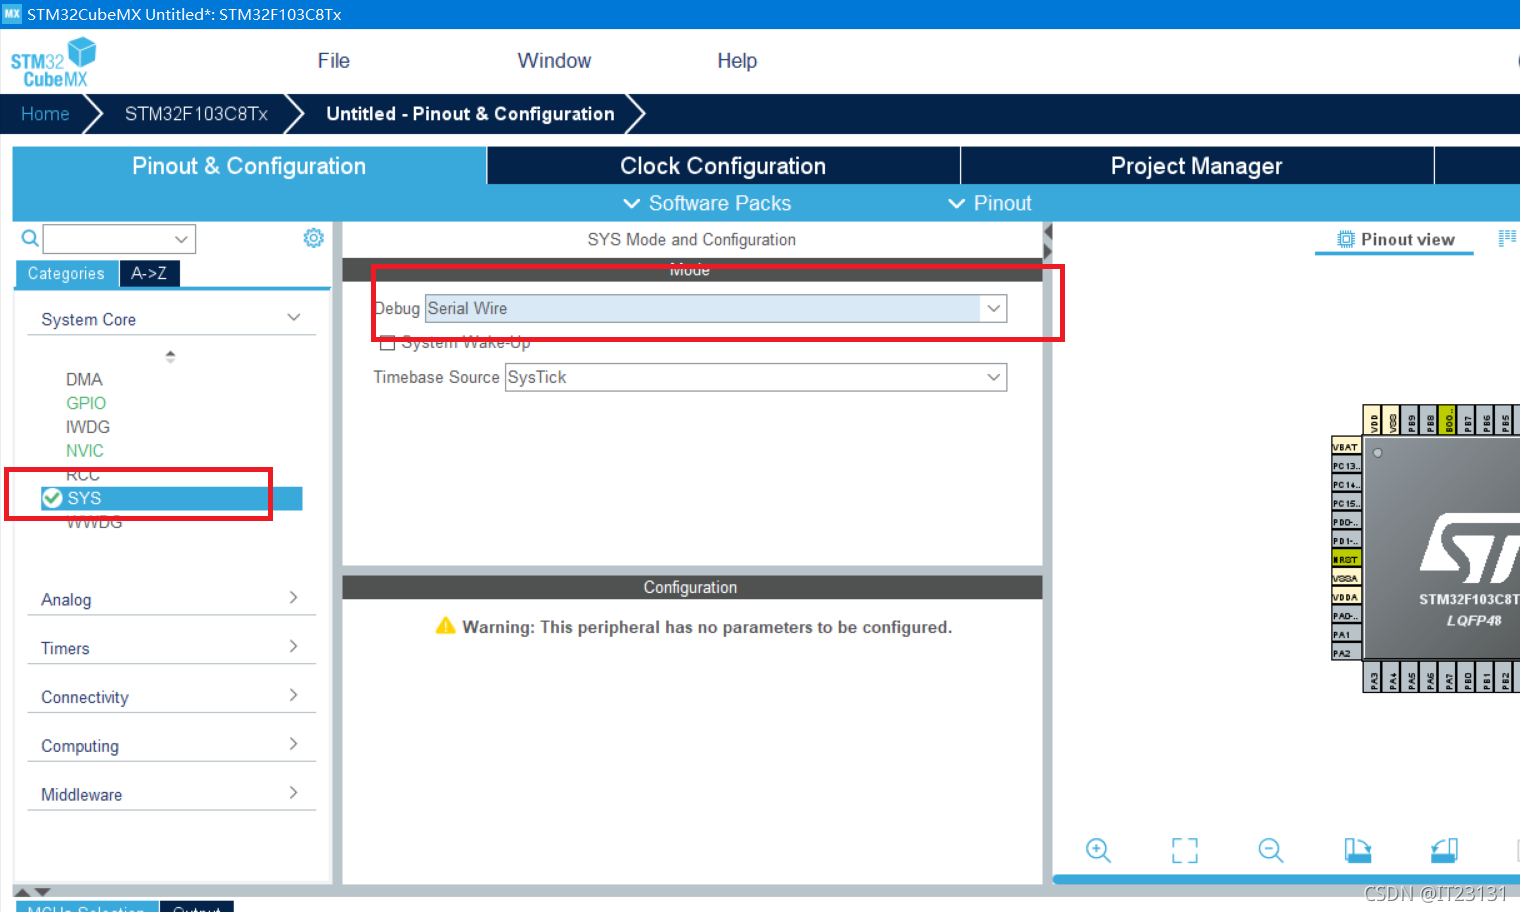Screen dimensions: 1520x912
Task: Click the PC14 pin on the chip
Action: click(x=1346, y=485)
